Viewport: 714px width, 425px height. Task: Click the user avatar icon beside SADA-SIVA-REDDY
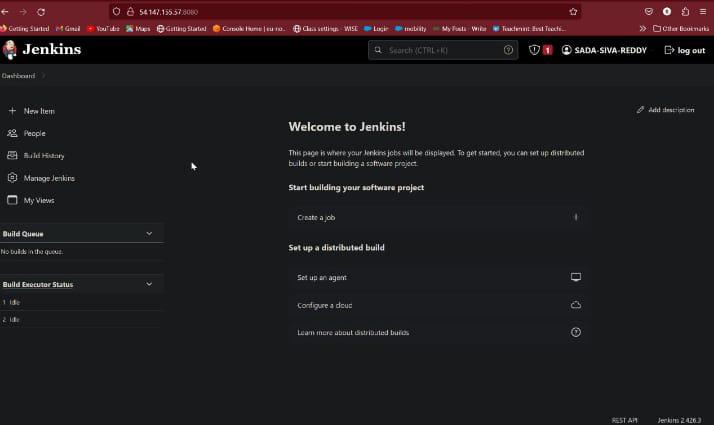[x=566, y=50]
